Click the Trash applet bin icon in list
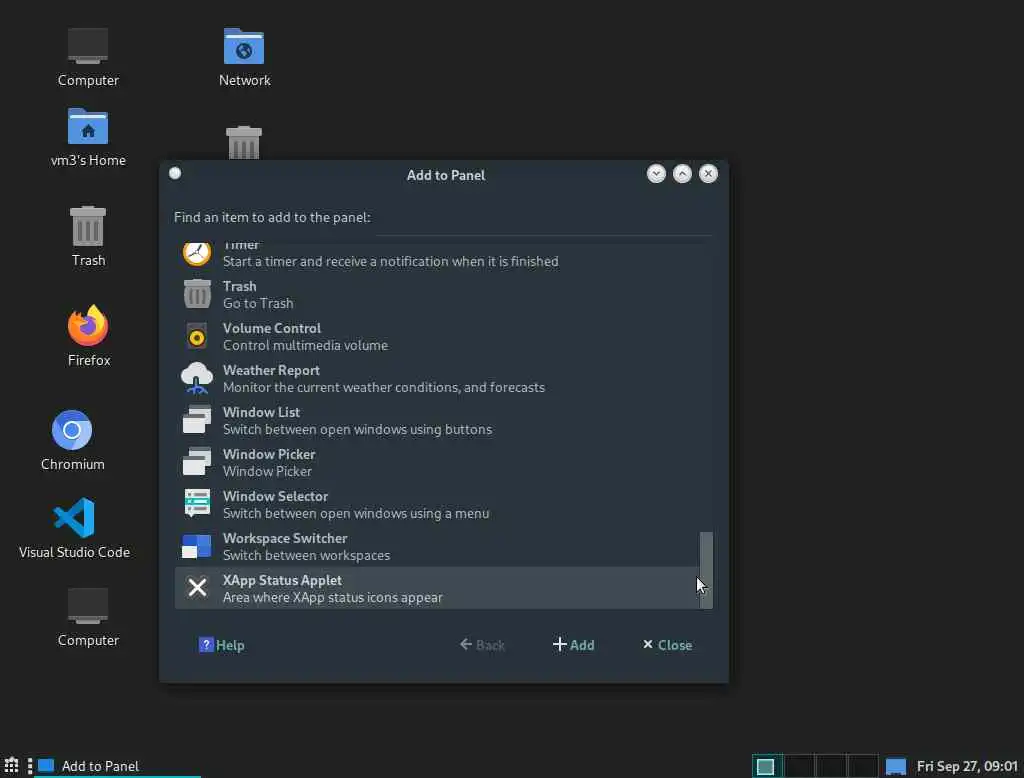This screenshot has width=1024, height=778. (197, 294)
